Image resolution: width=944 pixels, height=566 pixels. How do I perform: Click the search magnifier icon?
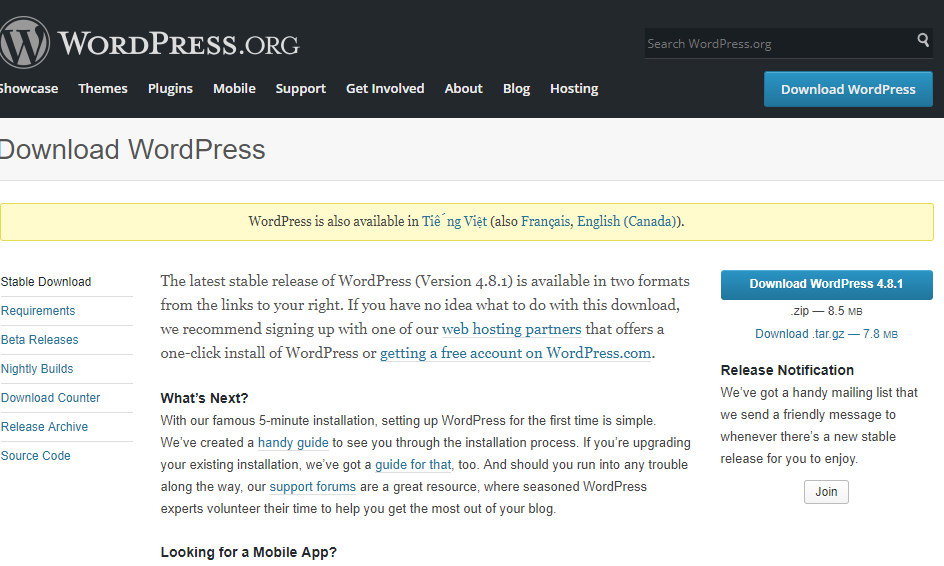(x=923, y=40)
